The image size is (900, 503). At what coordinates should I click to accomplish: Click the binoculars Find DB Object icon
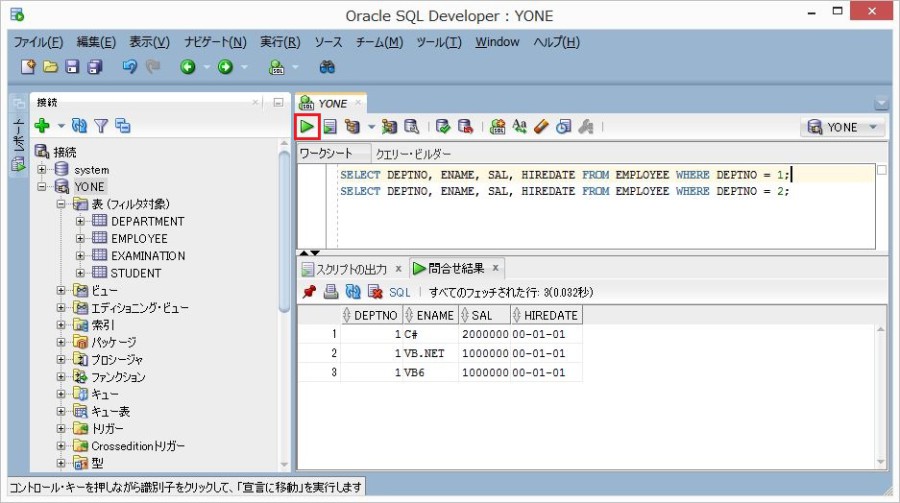pos(327,67)
